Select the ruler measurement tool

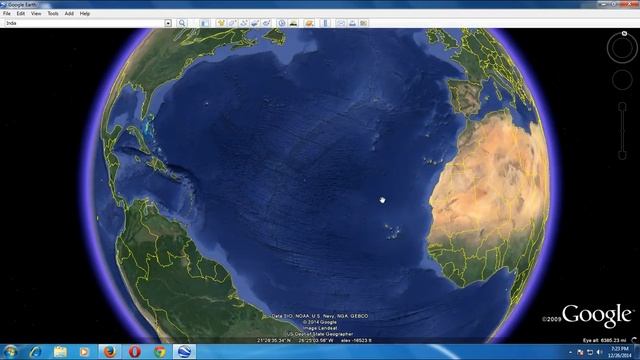tap(326, 23)
